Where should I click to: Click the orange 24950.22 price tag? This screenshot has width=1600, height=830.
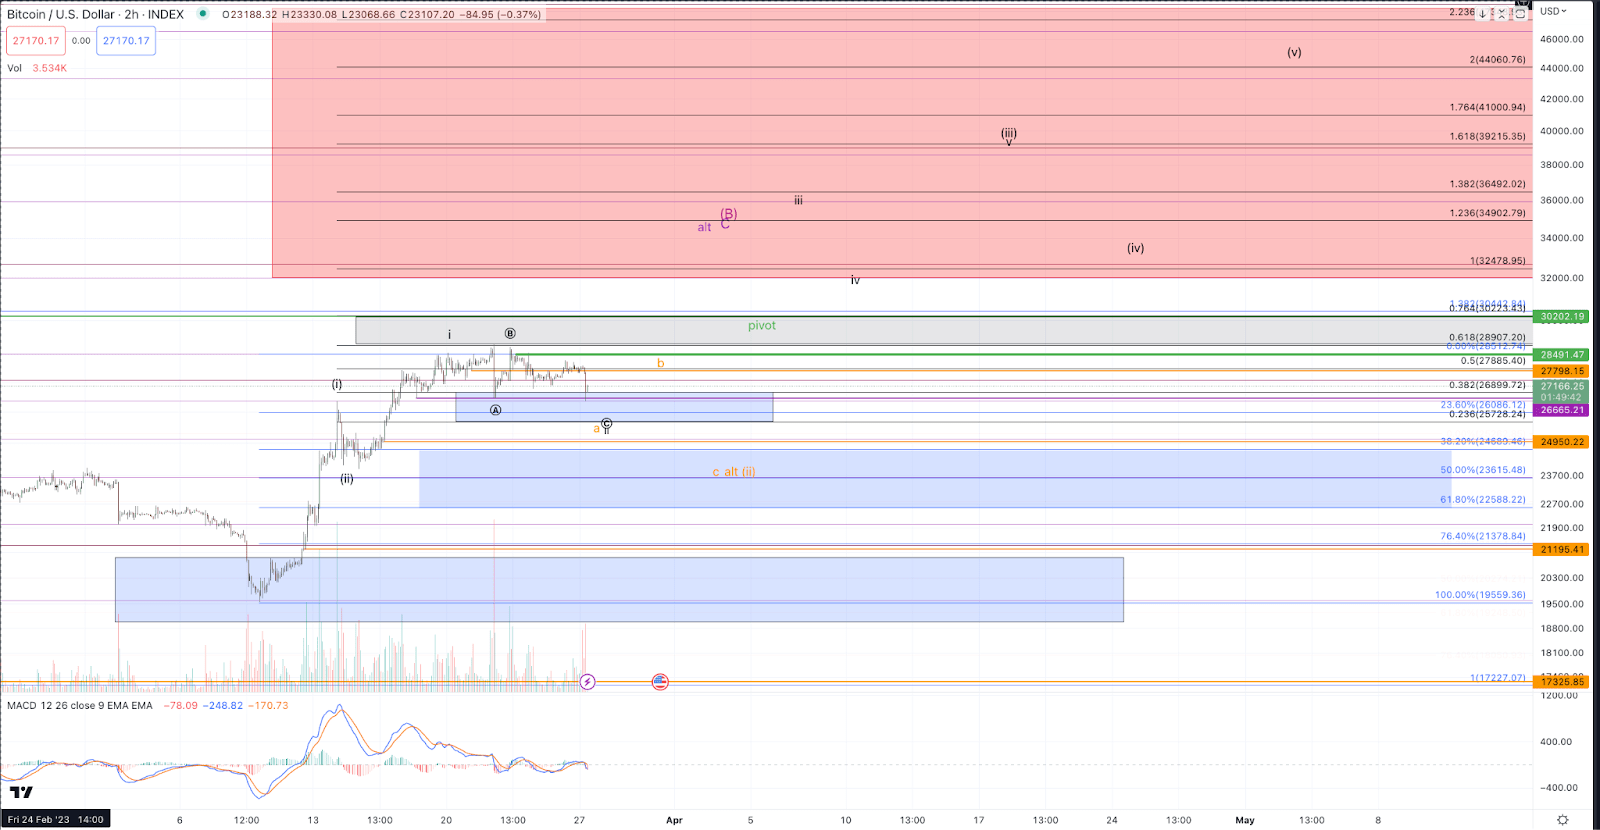[1562, 442]
